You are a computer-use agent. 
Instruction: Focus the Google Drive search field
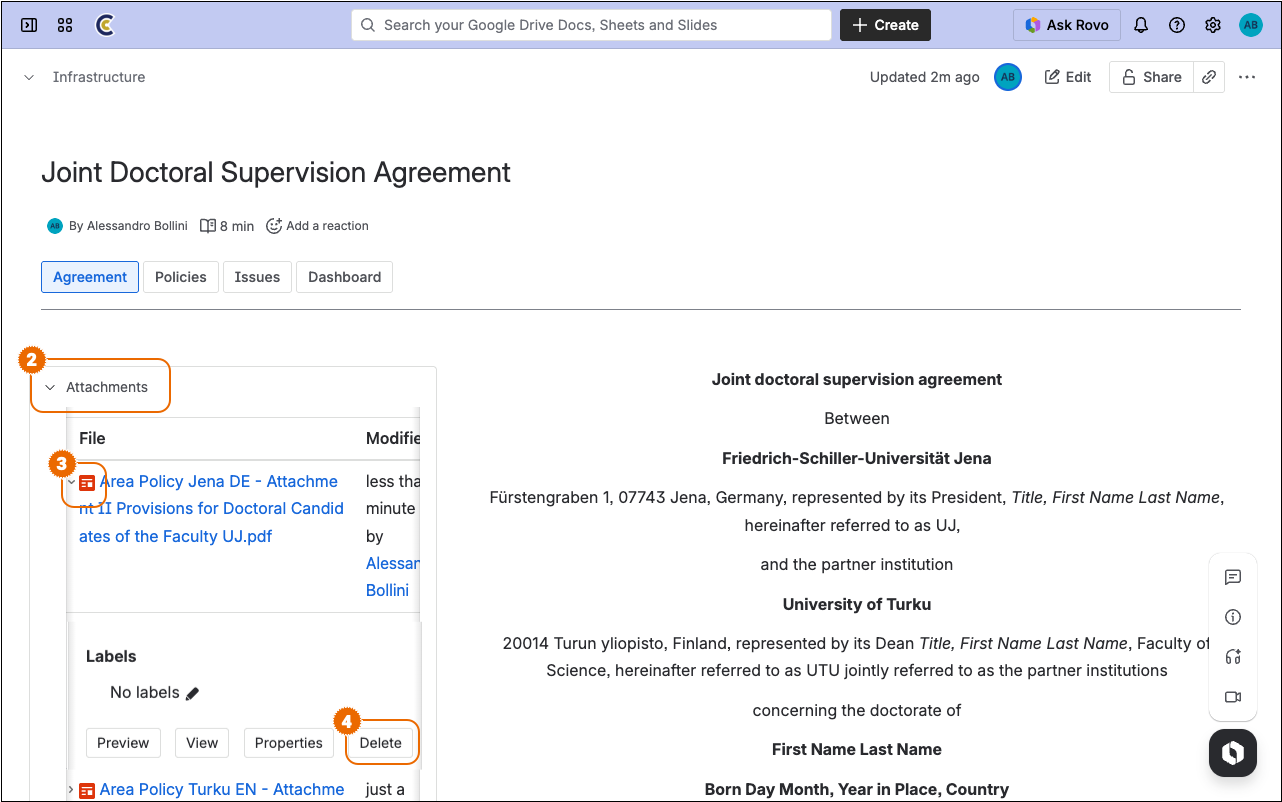tap(591, 25)
